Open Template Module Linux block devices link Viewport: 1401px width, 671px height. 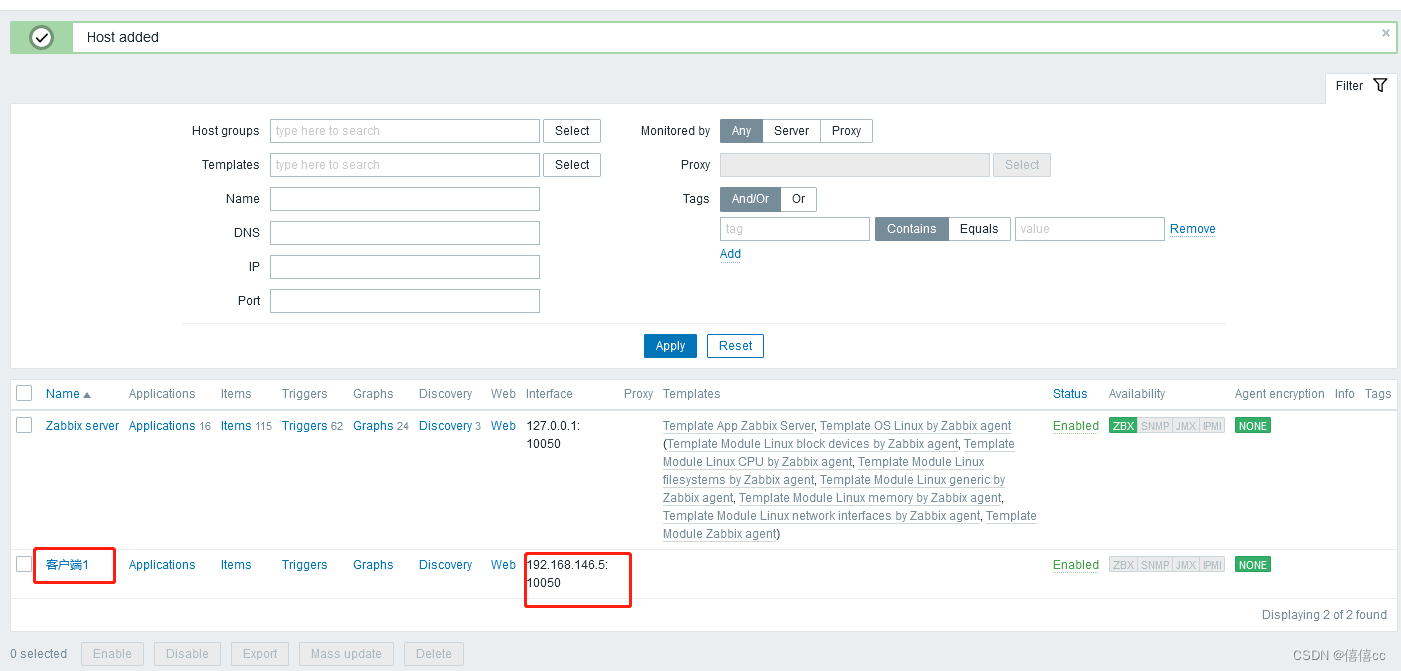coord(812,444)
